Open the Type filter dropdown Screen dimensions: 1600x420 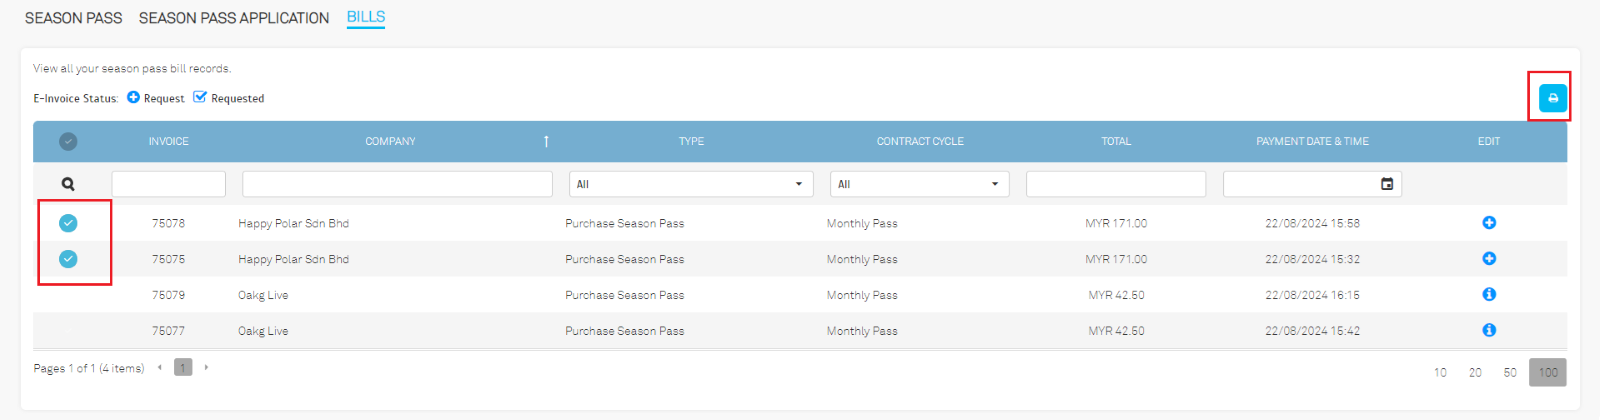coord(690,184)
